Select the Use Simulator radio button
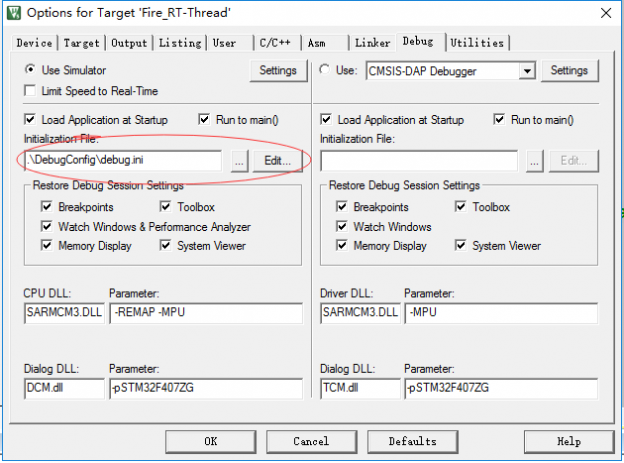Viewport: 624px width, 463px height. (x=32, y=71)
